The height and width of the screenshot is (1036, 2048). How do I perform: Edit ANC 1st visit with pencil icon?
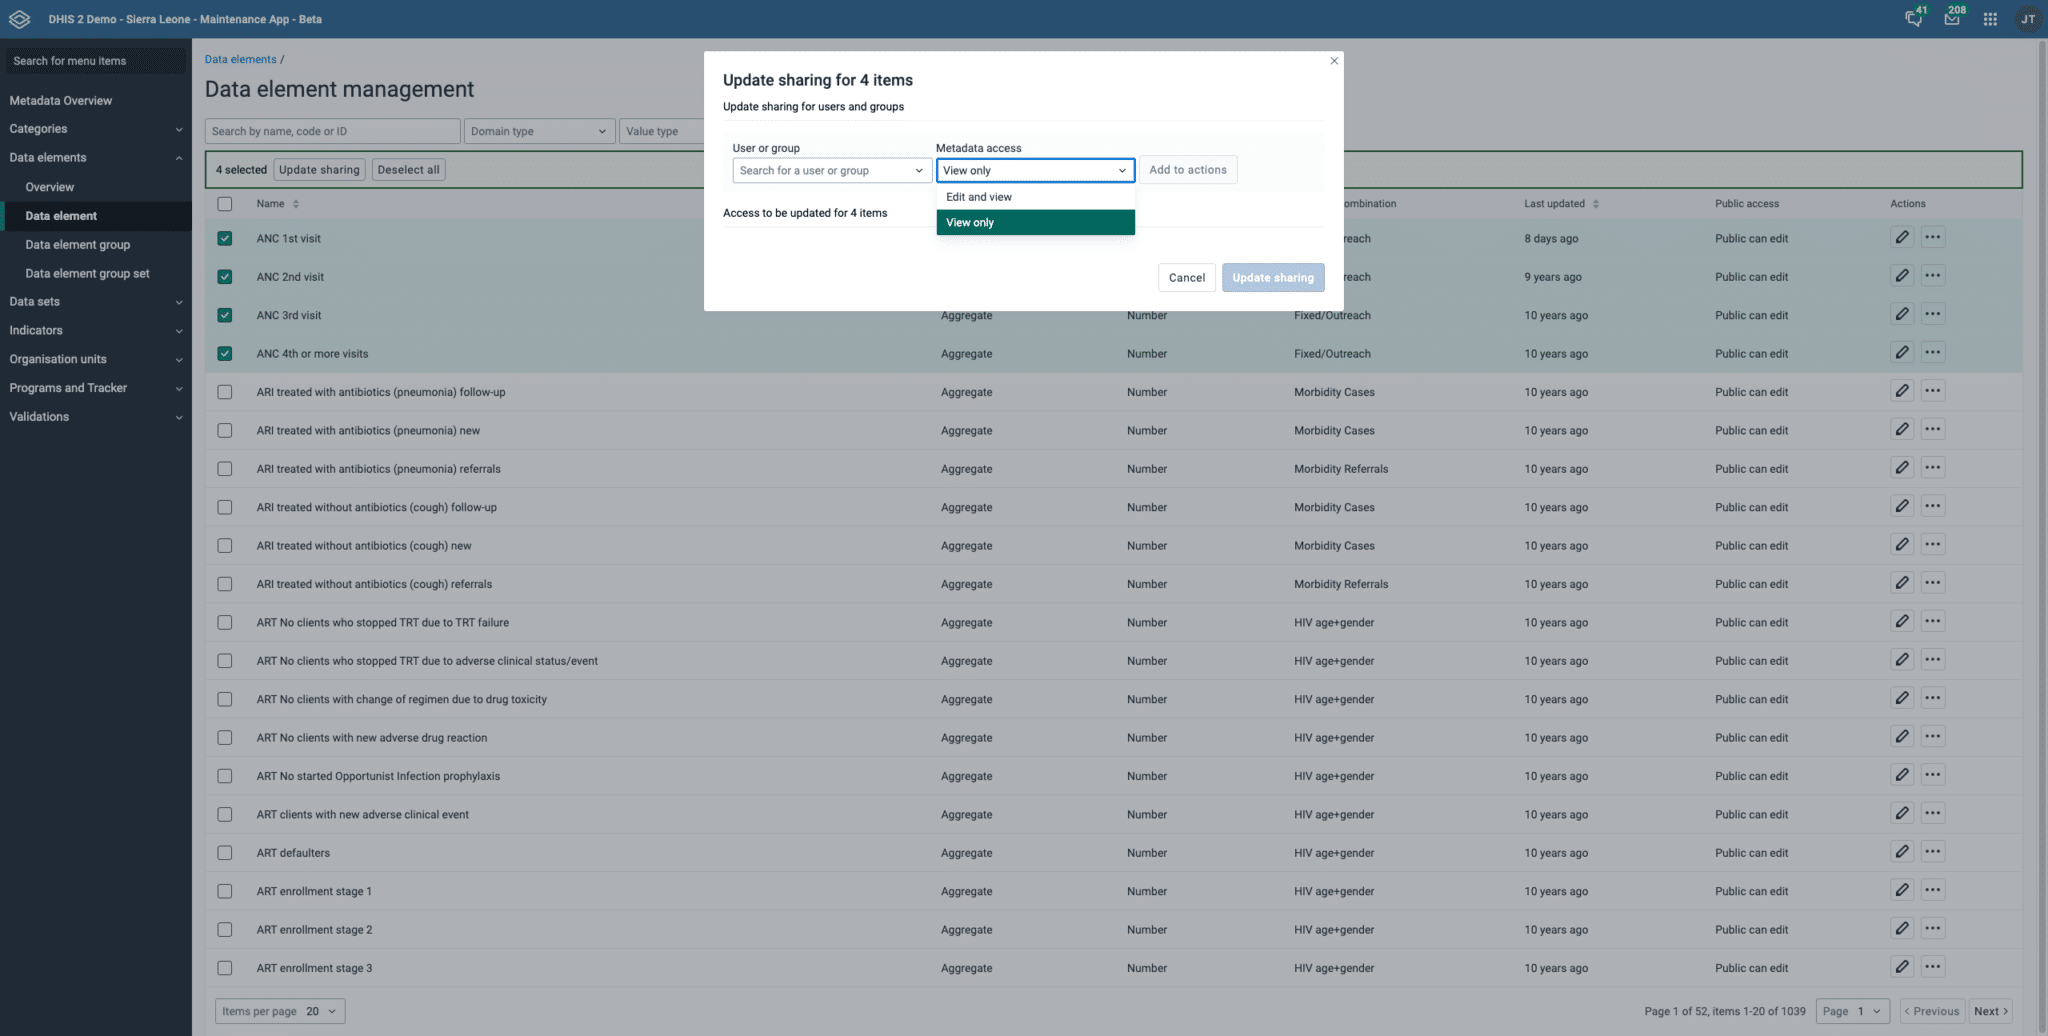pos(1901,237)
